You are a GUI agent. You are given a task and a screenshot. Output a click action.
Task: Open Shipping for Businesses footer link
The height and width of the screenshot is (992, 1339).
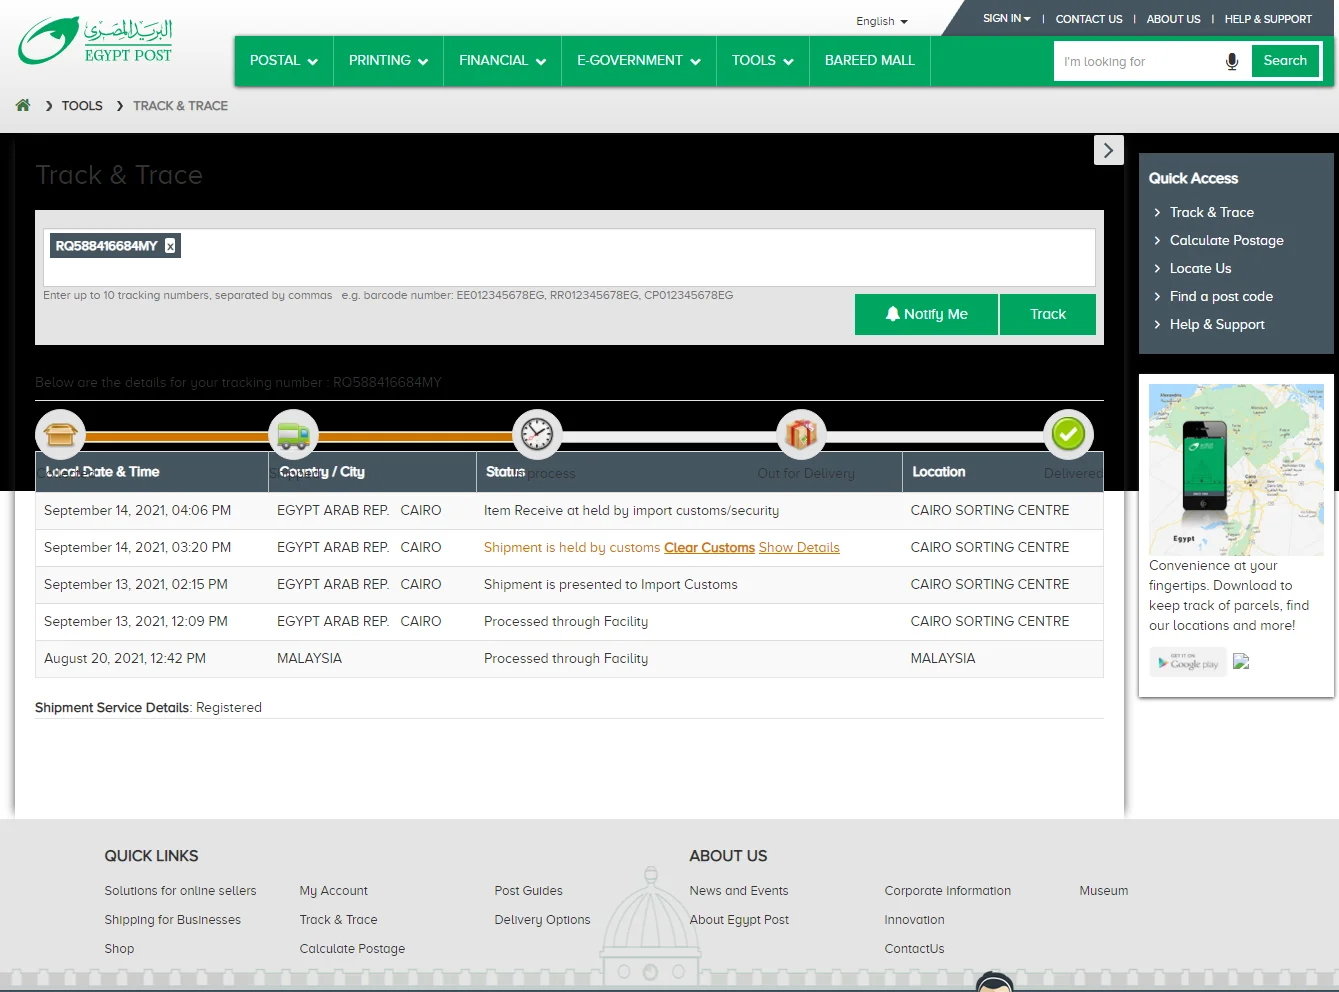coord(172,920)
